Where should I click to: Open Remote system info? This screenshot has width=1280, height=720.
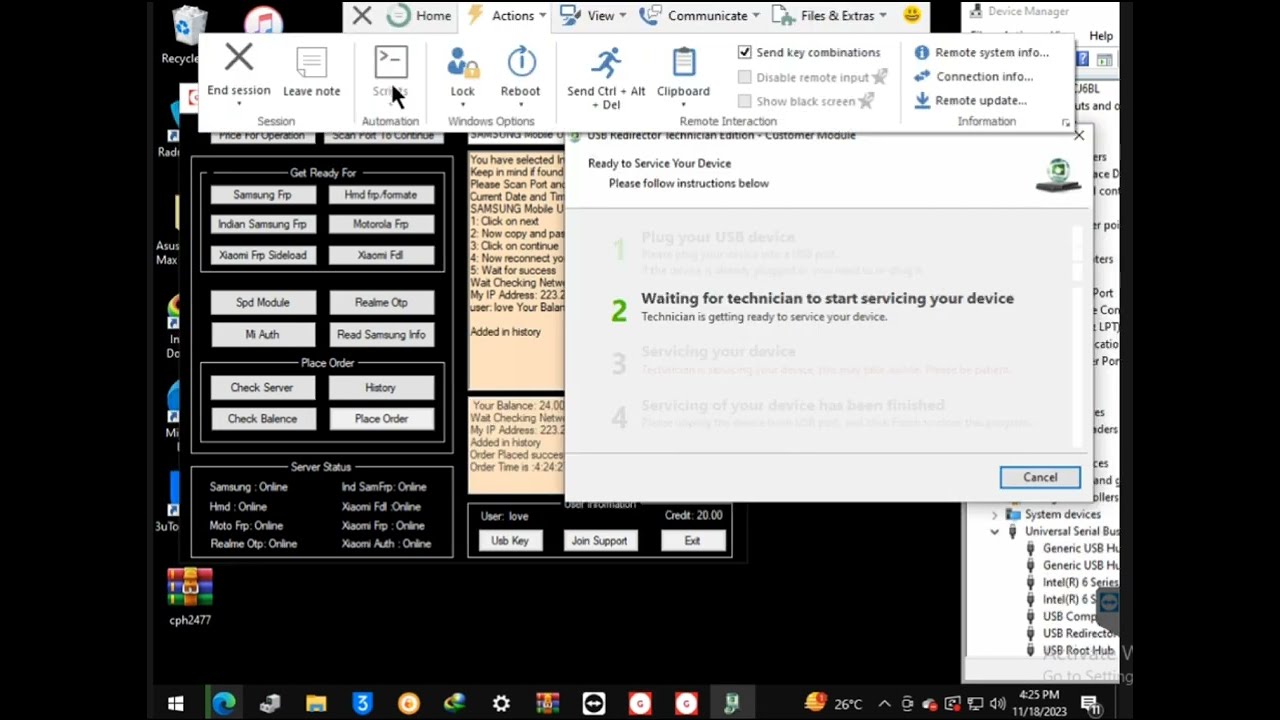[981, 52]
